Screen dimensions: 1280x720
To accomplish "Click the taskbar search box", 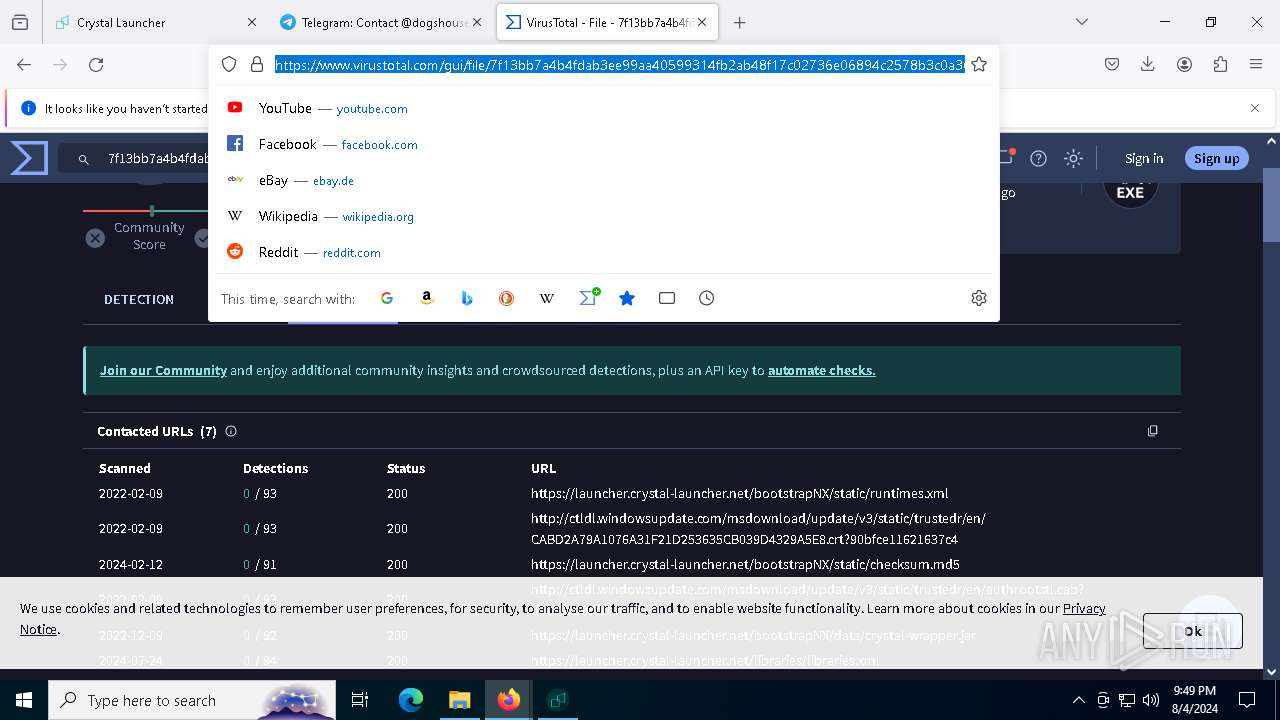I will (192, 700).
